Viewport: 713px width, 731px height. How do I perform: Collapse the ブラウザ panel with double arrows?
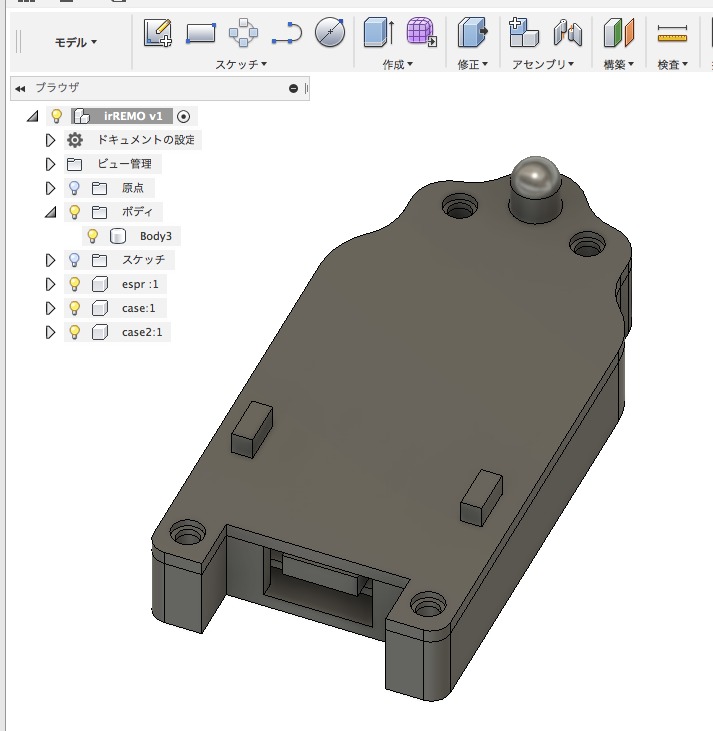tap(20, 88)
